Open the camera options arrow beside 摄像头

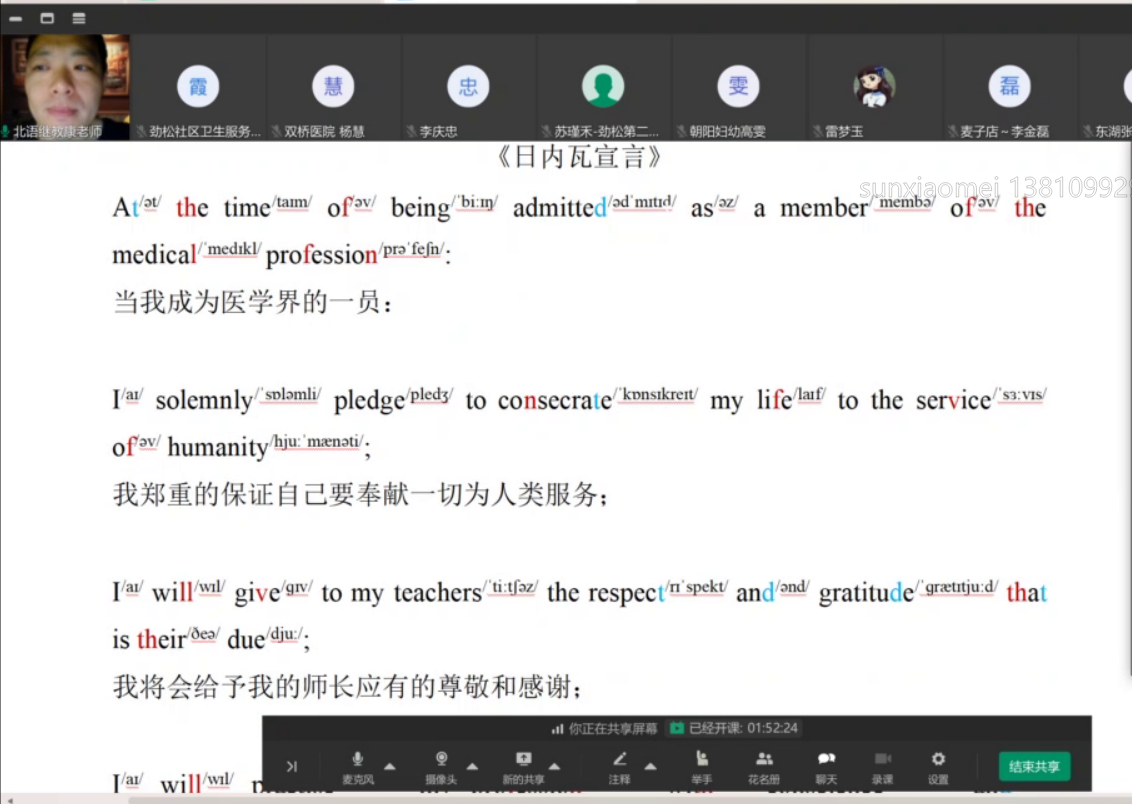click(x=472, y=767)
